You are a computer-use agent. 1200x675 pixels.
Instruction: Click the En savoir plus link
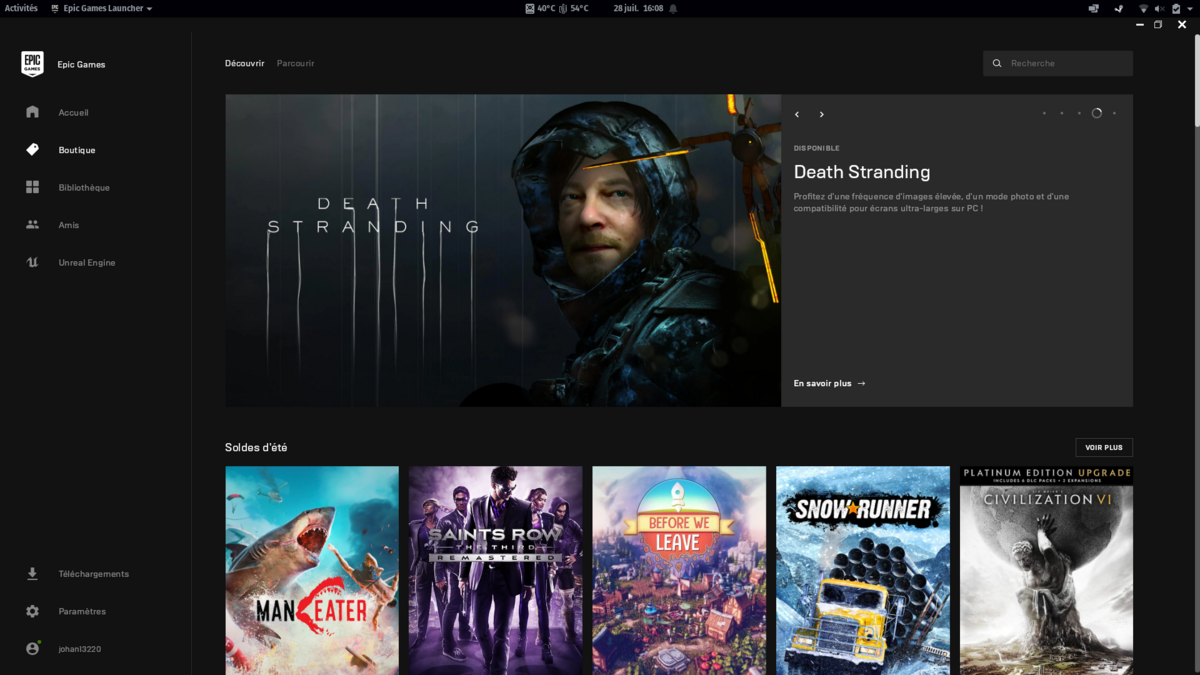[829, 383]
